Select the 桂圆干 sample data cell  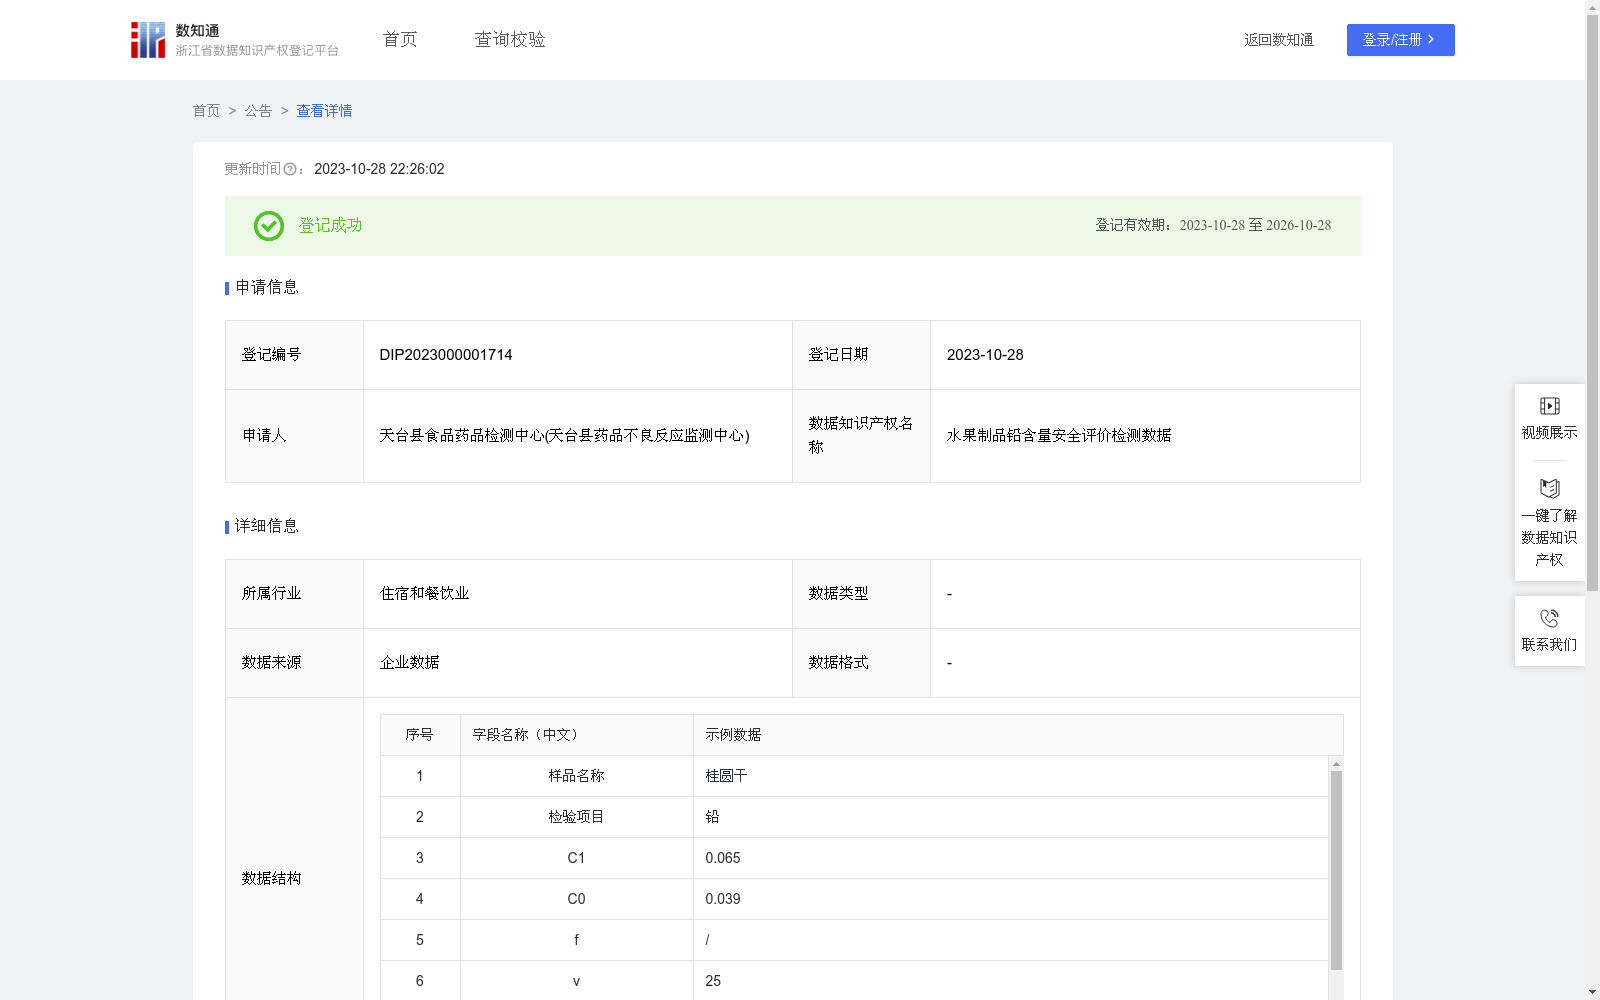click(727, 775)
